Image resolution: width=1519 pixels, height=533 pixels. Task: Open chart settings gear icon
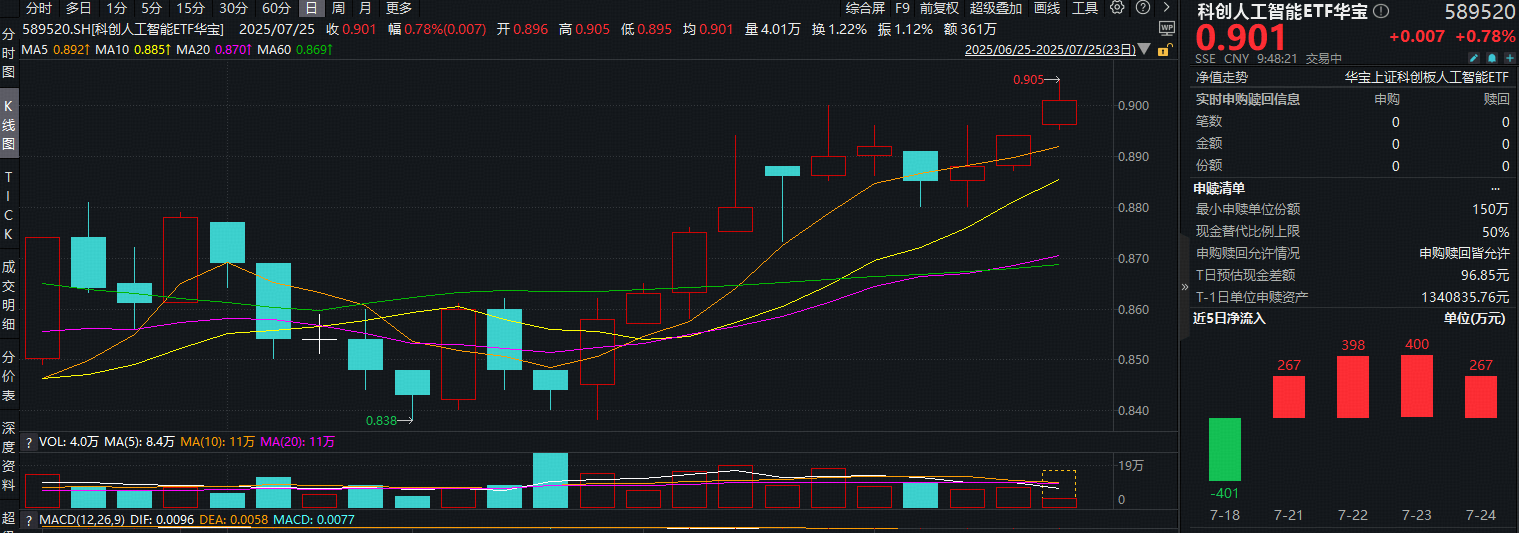1117,8
